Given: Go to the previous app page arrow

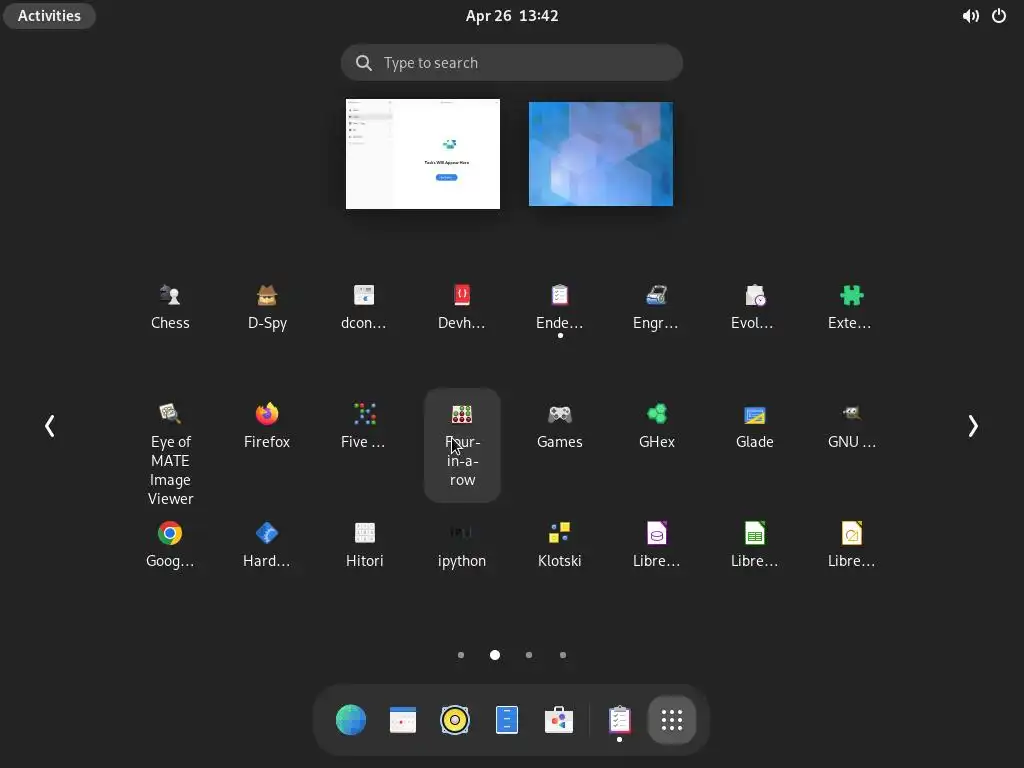Looking at the screenshot, I should pos(50,426).
